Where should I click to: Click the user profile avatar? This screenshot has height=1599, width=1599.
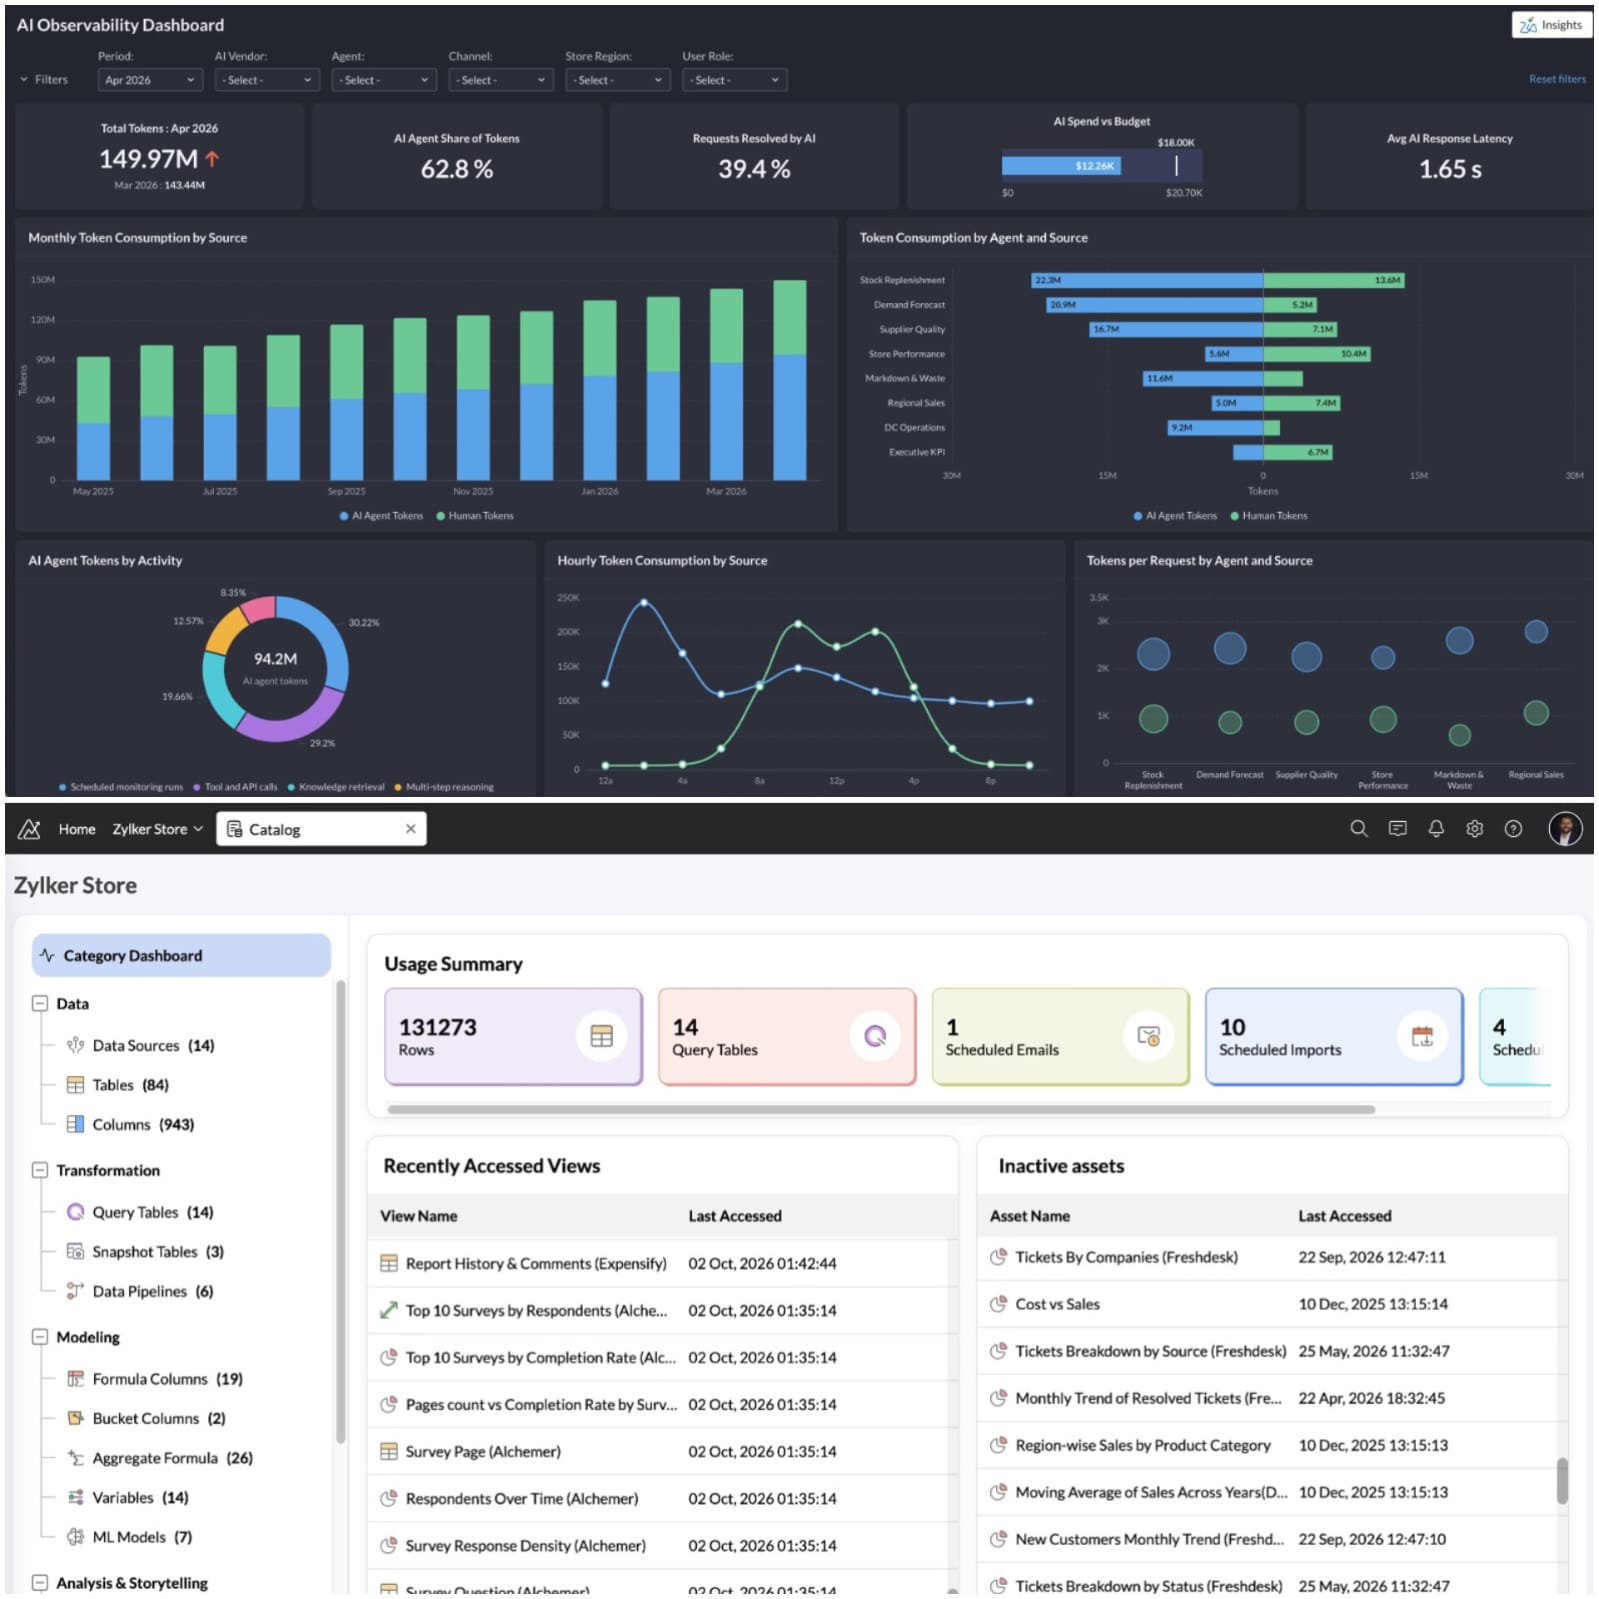click(x=1565, y=828)
